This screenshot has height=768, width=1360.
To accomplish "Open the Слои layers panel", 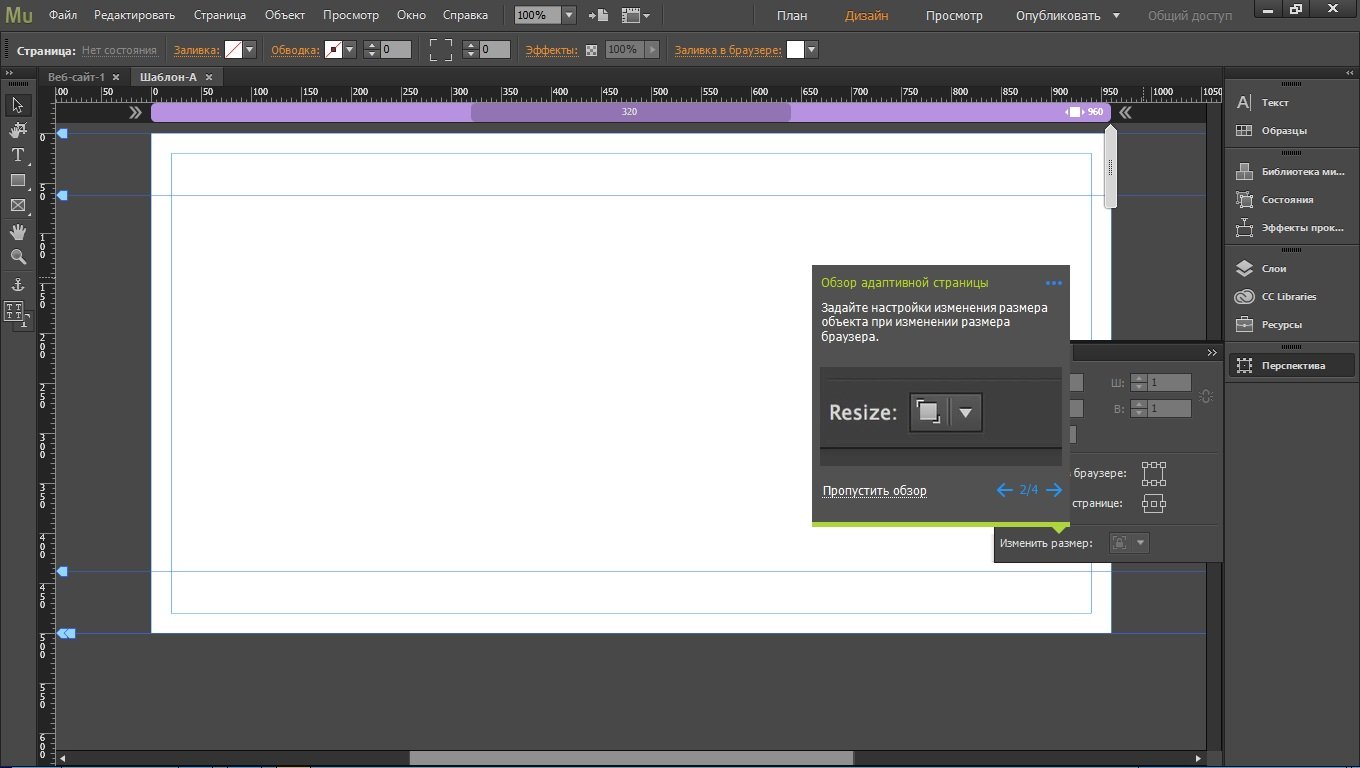I will (1273, 269).
